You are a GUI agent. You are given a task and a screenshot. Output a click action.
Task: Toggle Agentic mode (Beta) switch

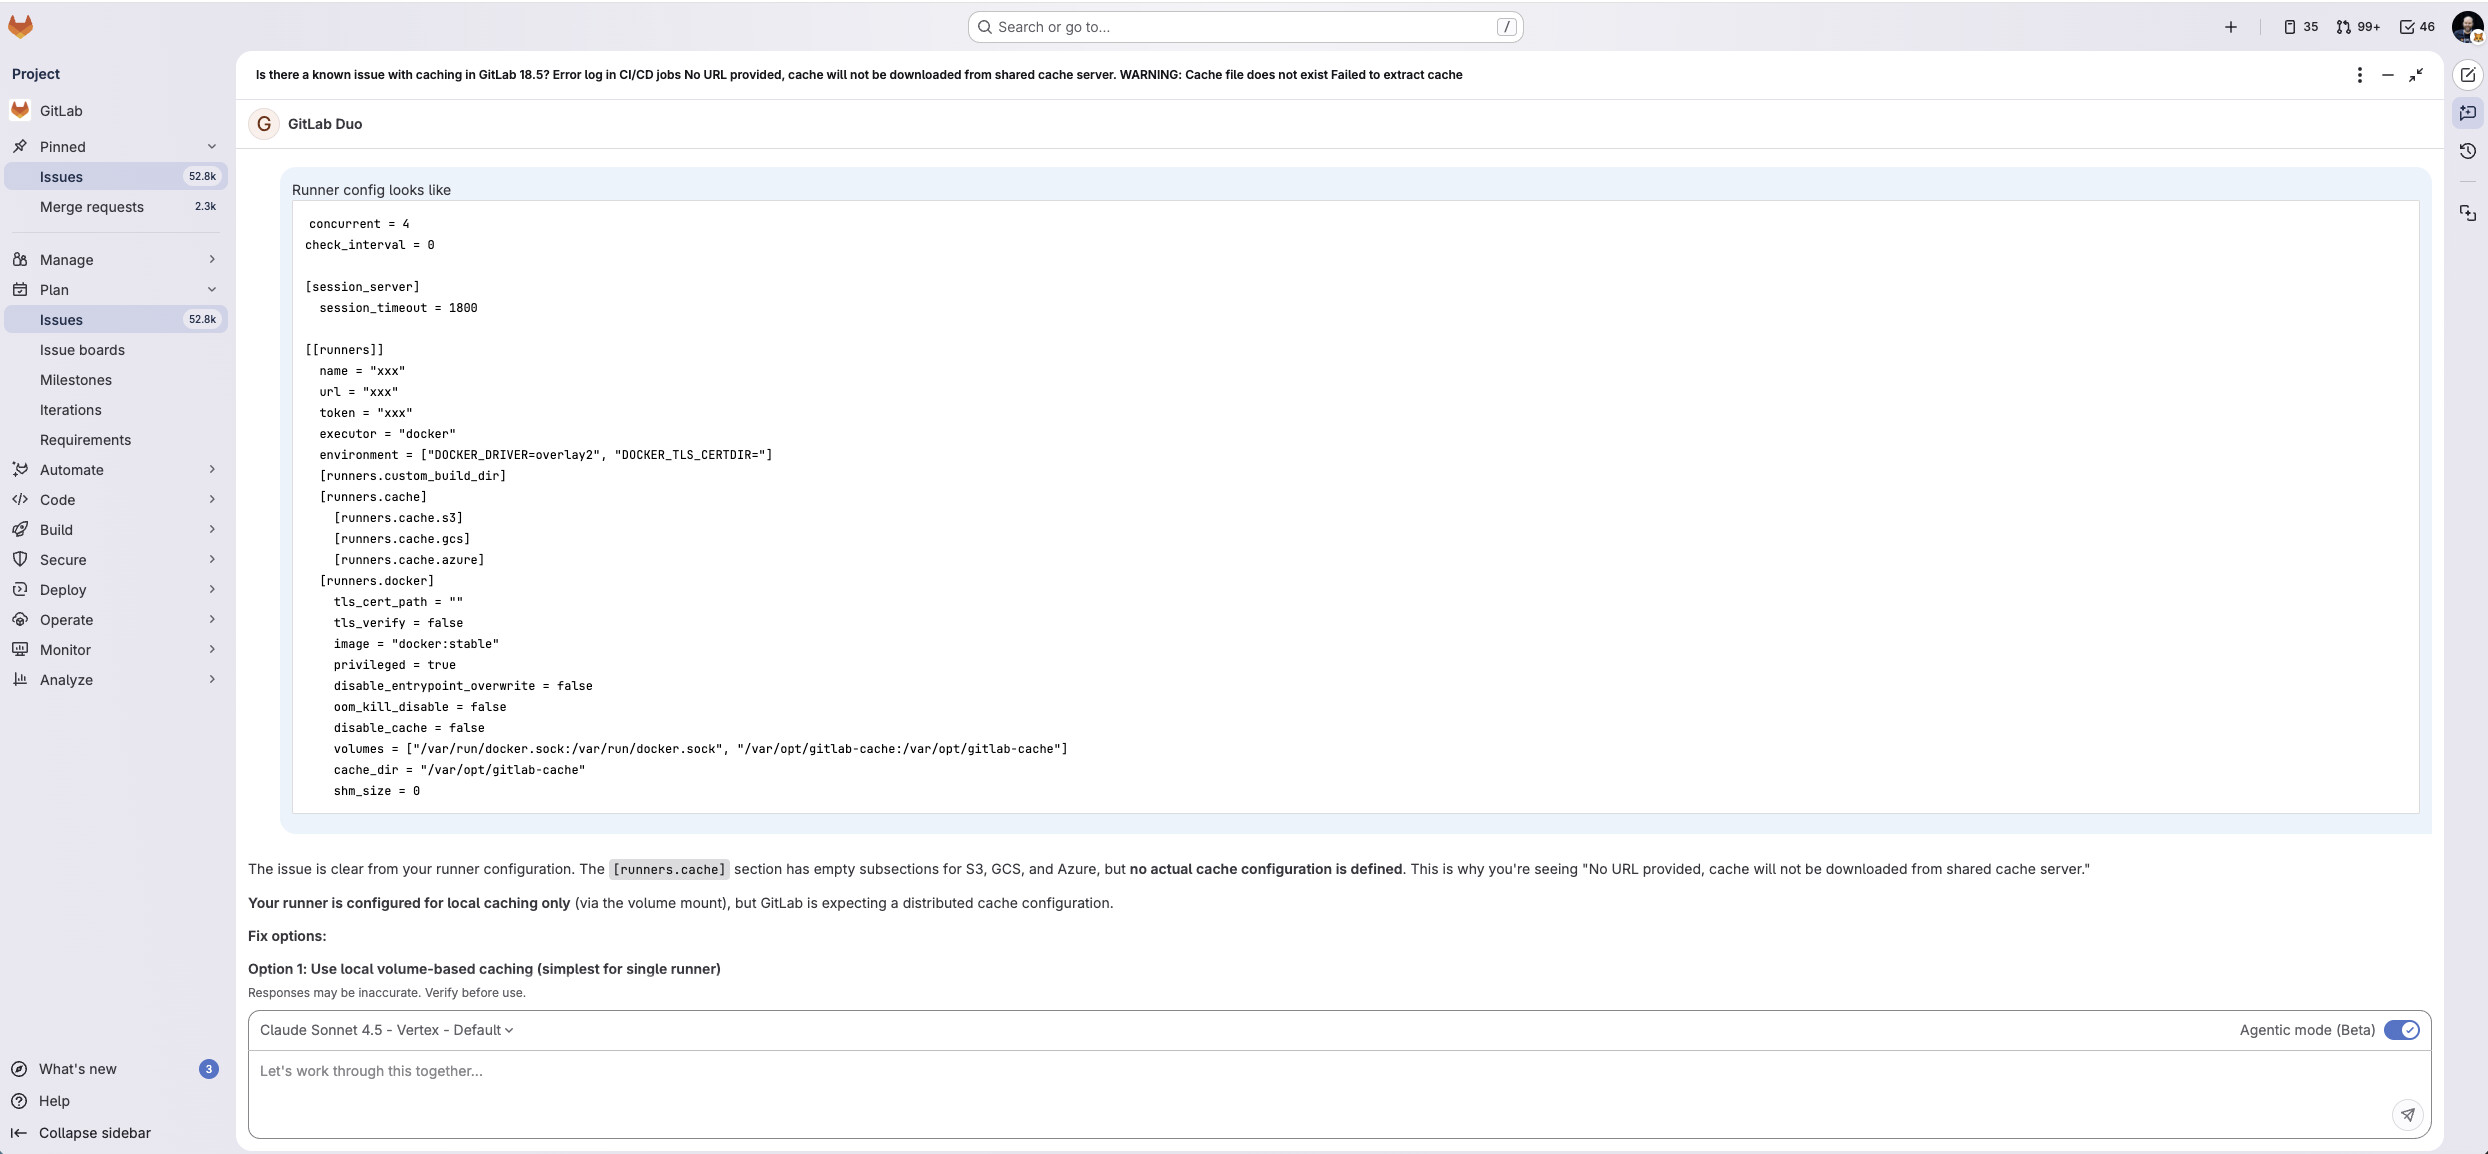pos(2401,1030)
